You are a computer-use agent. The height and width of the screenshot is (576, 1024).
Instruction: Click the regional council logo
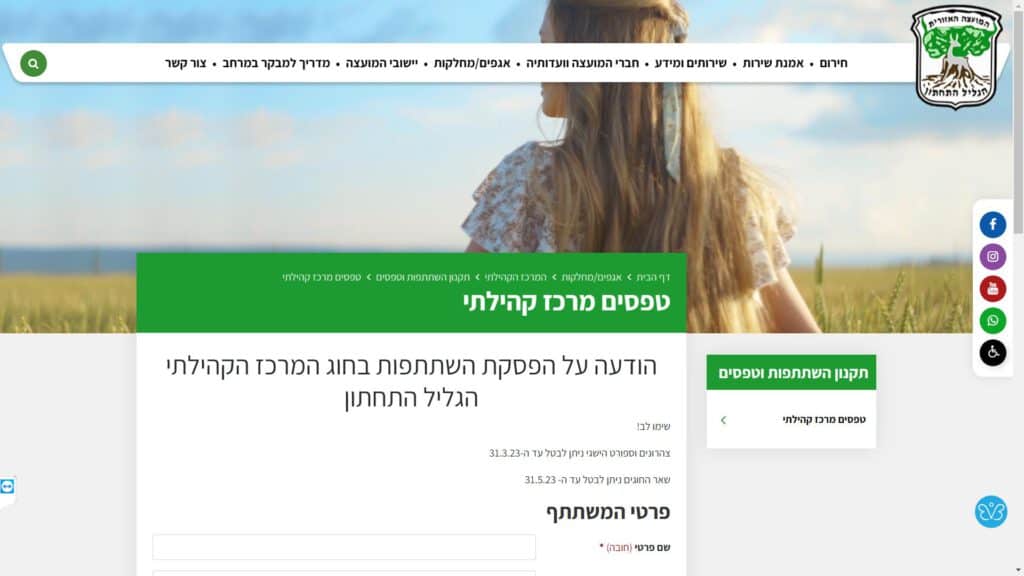[x=956, y=57]
